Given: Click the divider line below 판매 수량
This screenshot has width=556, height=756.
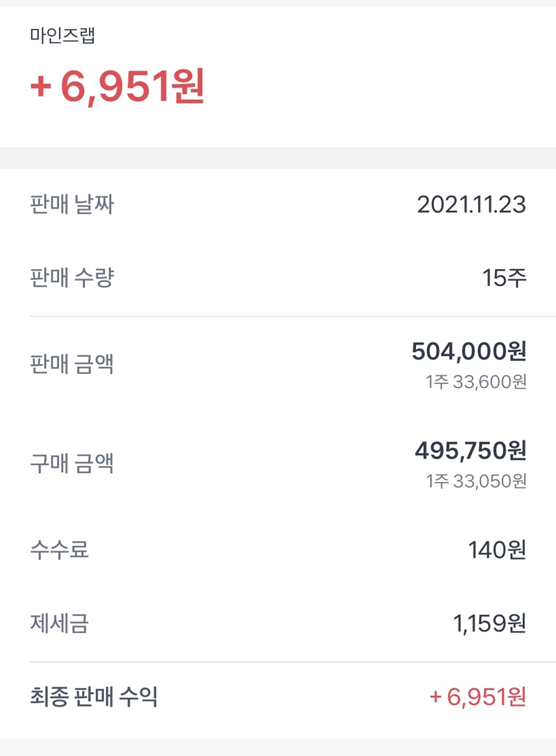Looking at the screenshot, I should 293,316.
